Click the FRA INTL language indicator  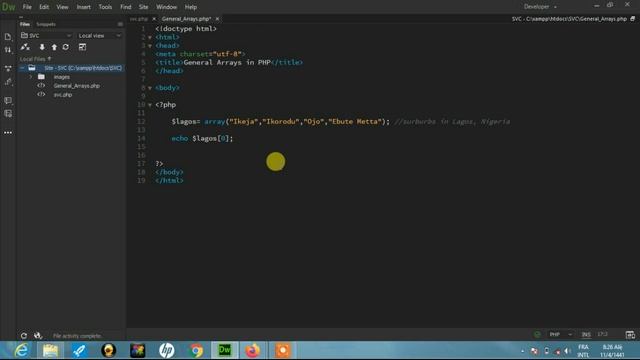coord(583,351)
